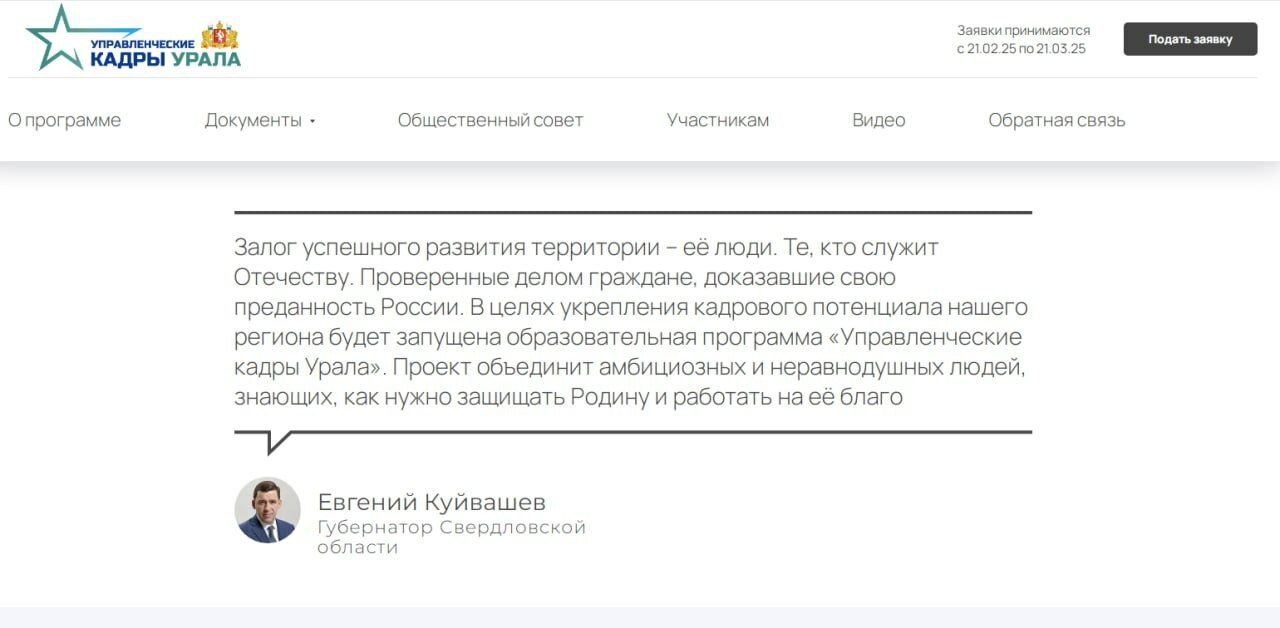The height and width of the screenshot is (628, 1280).
Task: Expand the Документы dropdown menu
Action: point(260,120)
